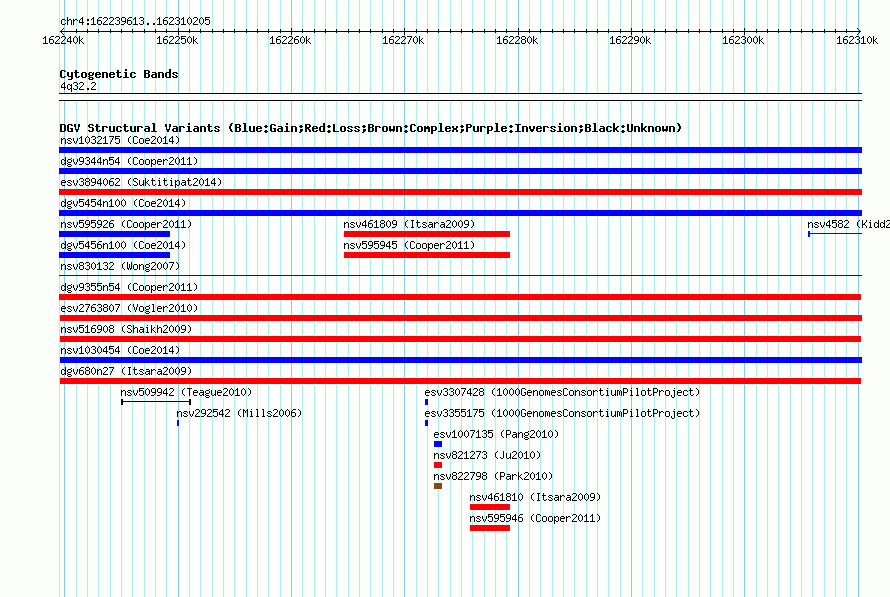
Task: Click the nsv822798 (Park2010) label
Action: click(493, 476)
